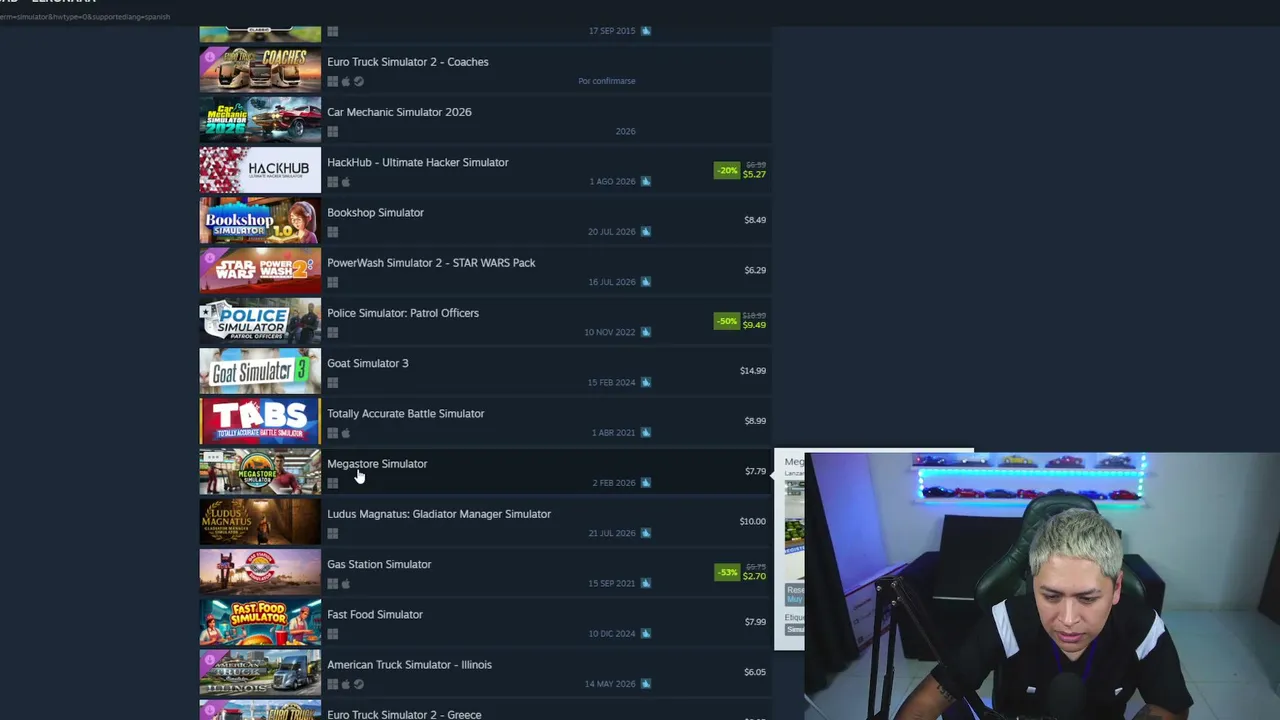Click the HackHub capsule thumbnail
The height and width of the screenshot is (720, 1280).
coord(260,170)
